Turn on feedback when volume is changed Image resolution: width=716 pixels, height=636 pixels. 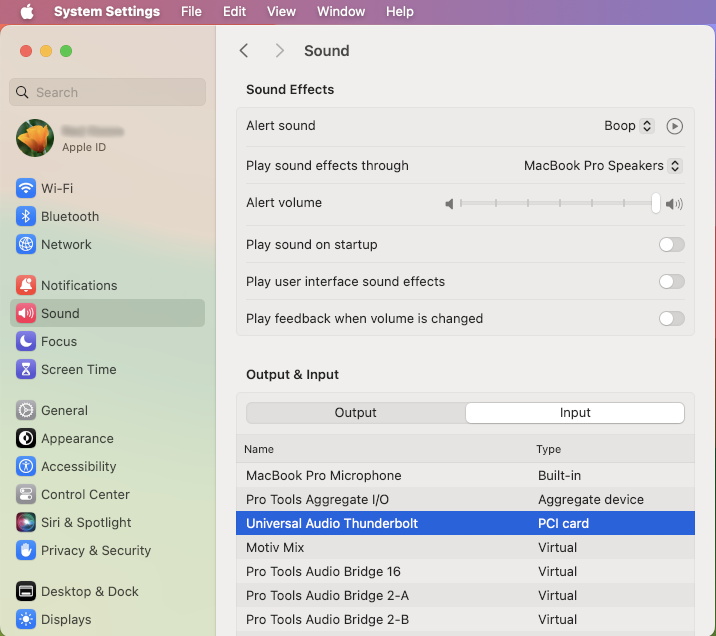pos(671,319)
